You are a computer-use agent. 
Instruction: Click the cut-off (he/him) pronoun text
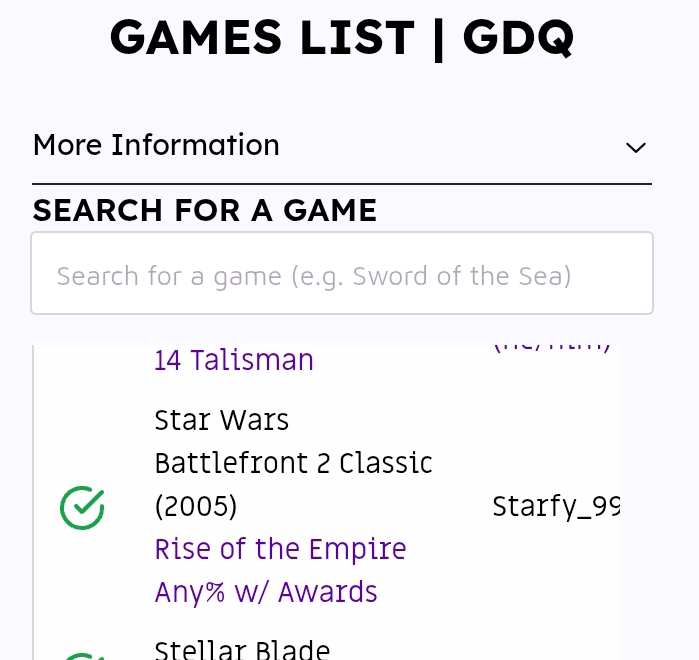coord(551,348)
